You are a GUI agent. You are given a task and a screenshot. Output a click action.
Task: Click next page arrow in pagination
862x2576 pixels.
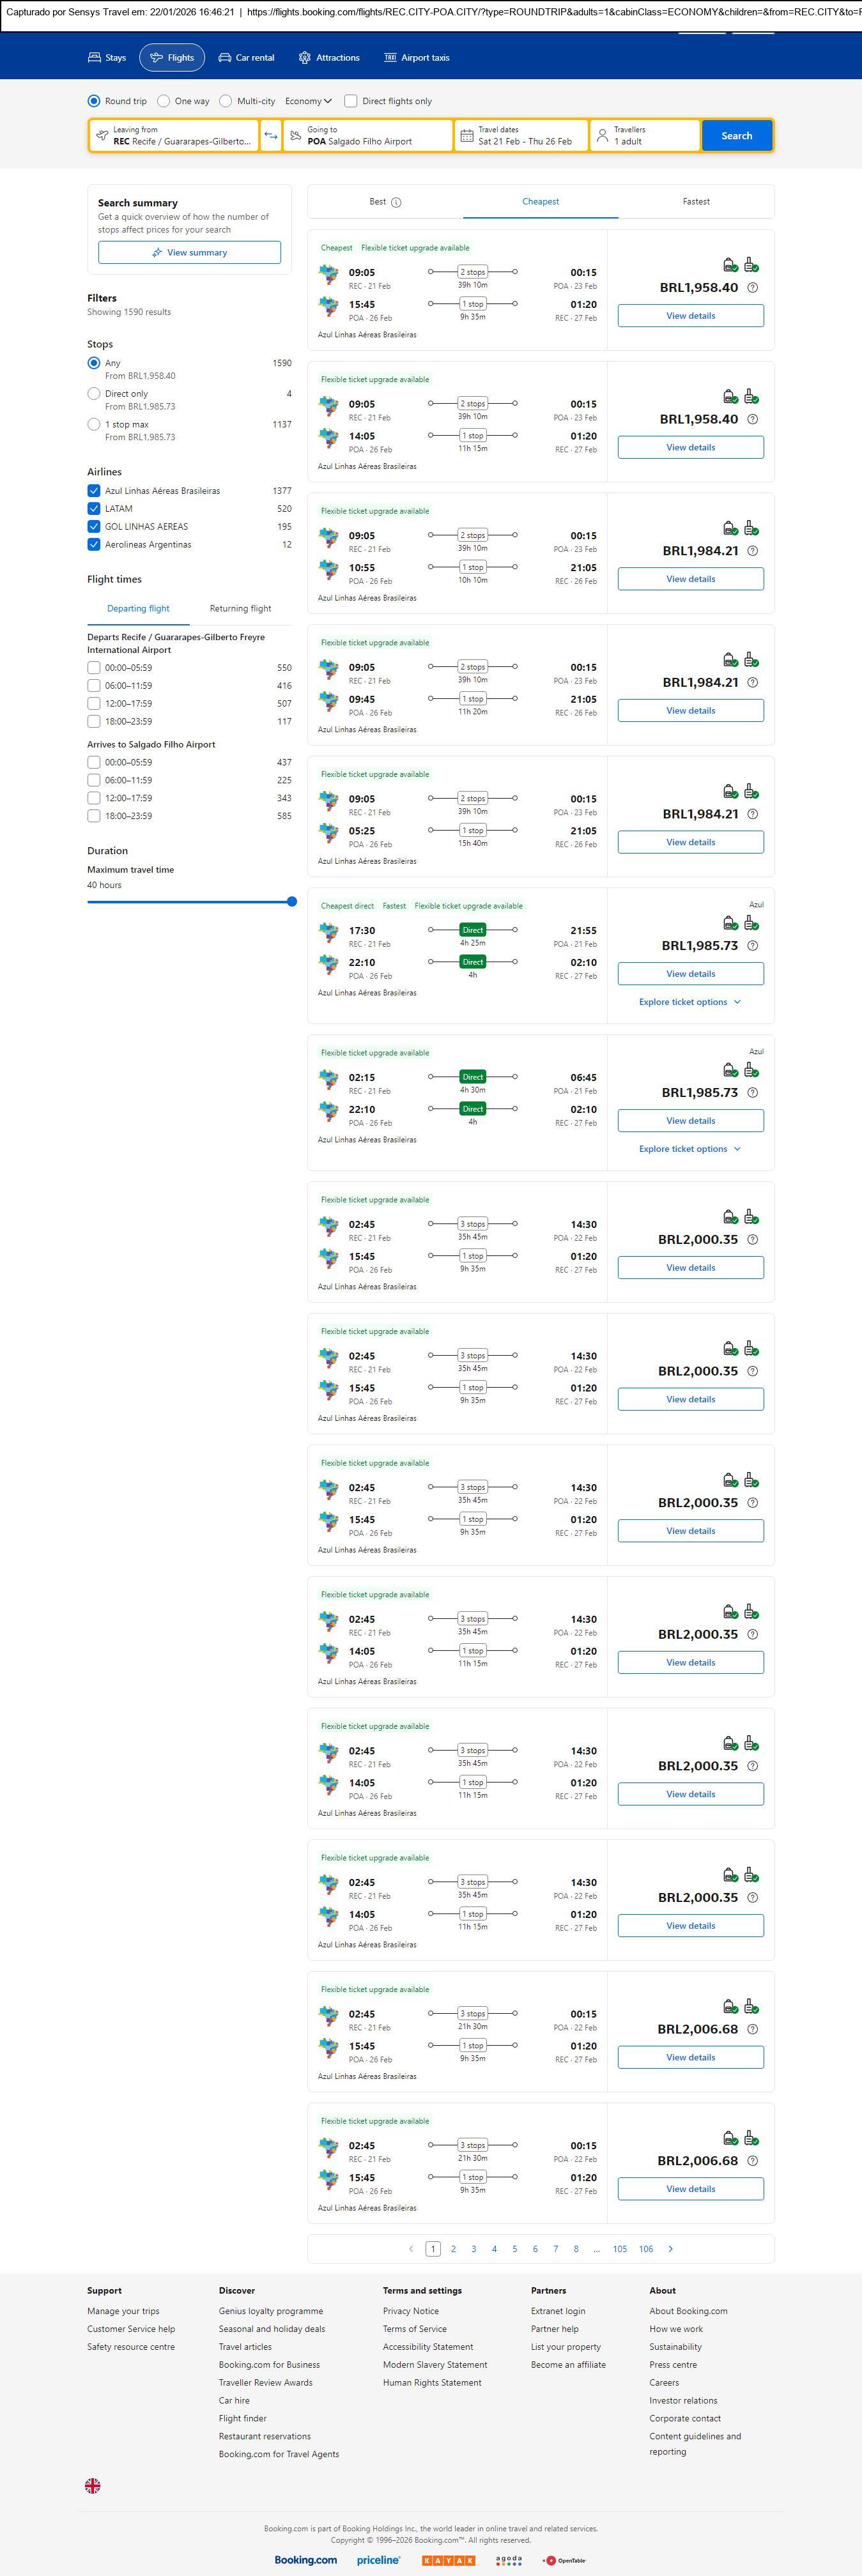pyautogui.click(x=670, y=2249)
